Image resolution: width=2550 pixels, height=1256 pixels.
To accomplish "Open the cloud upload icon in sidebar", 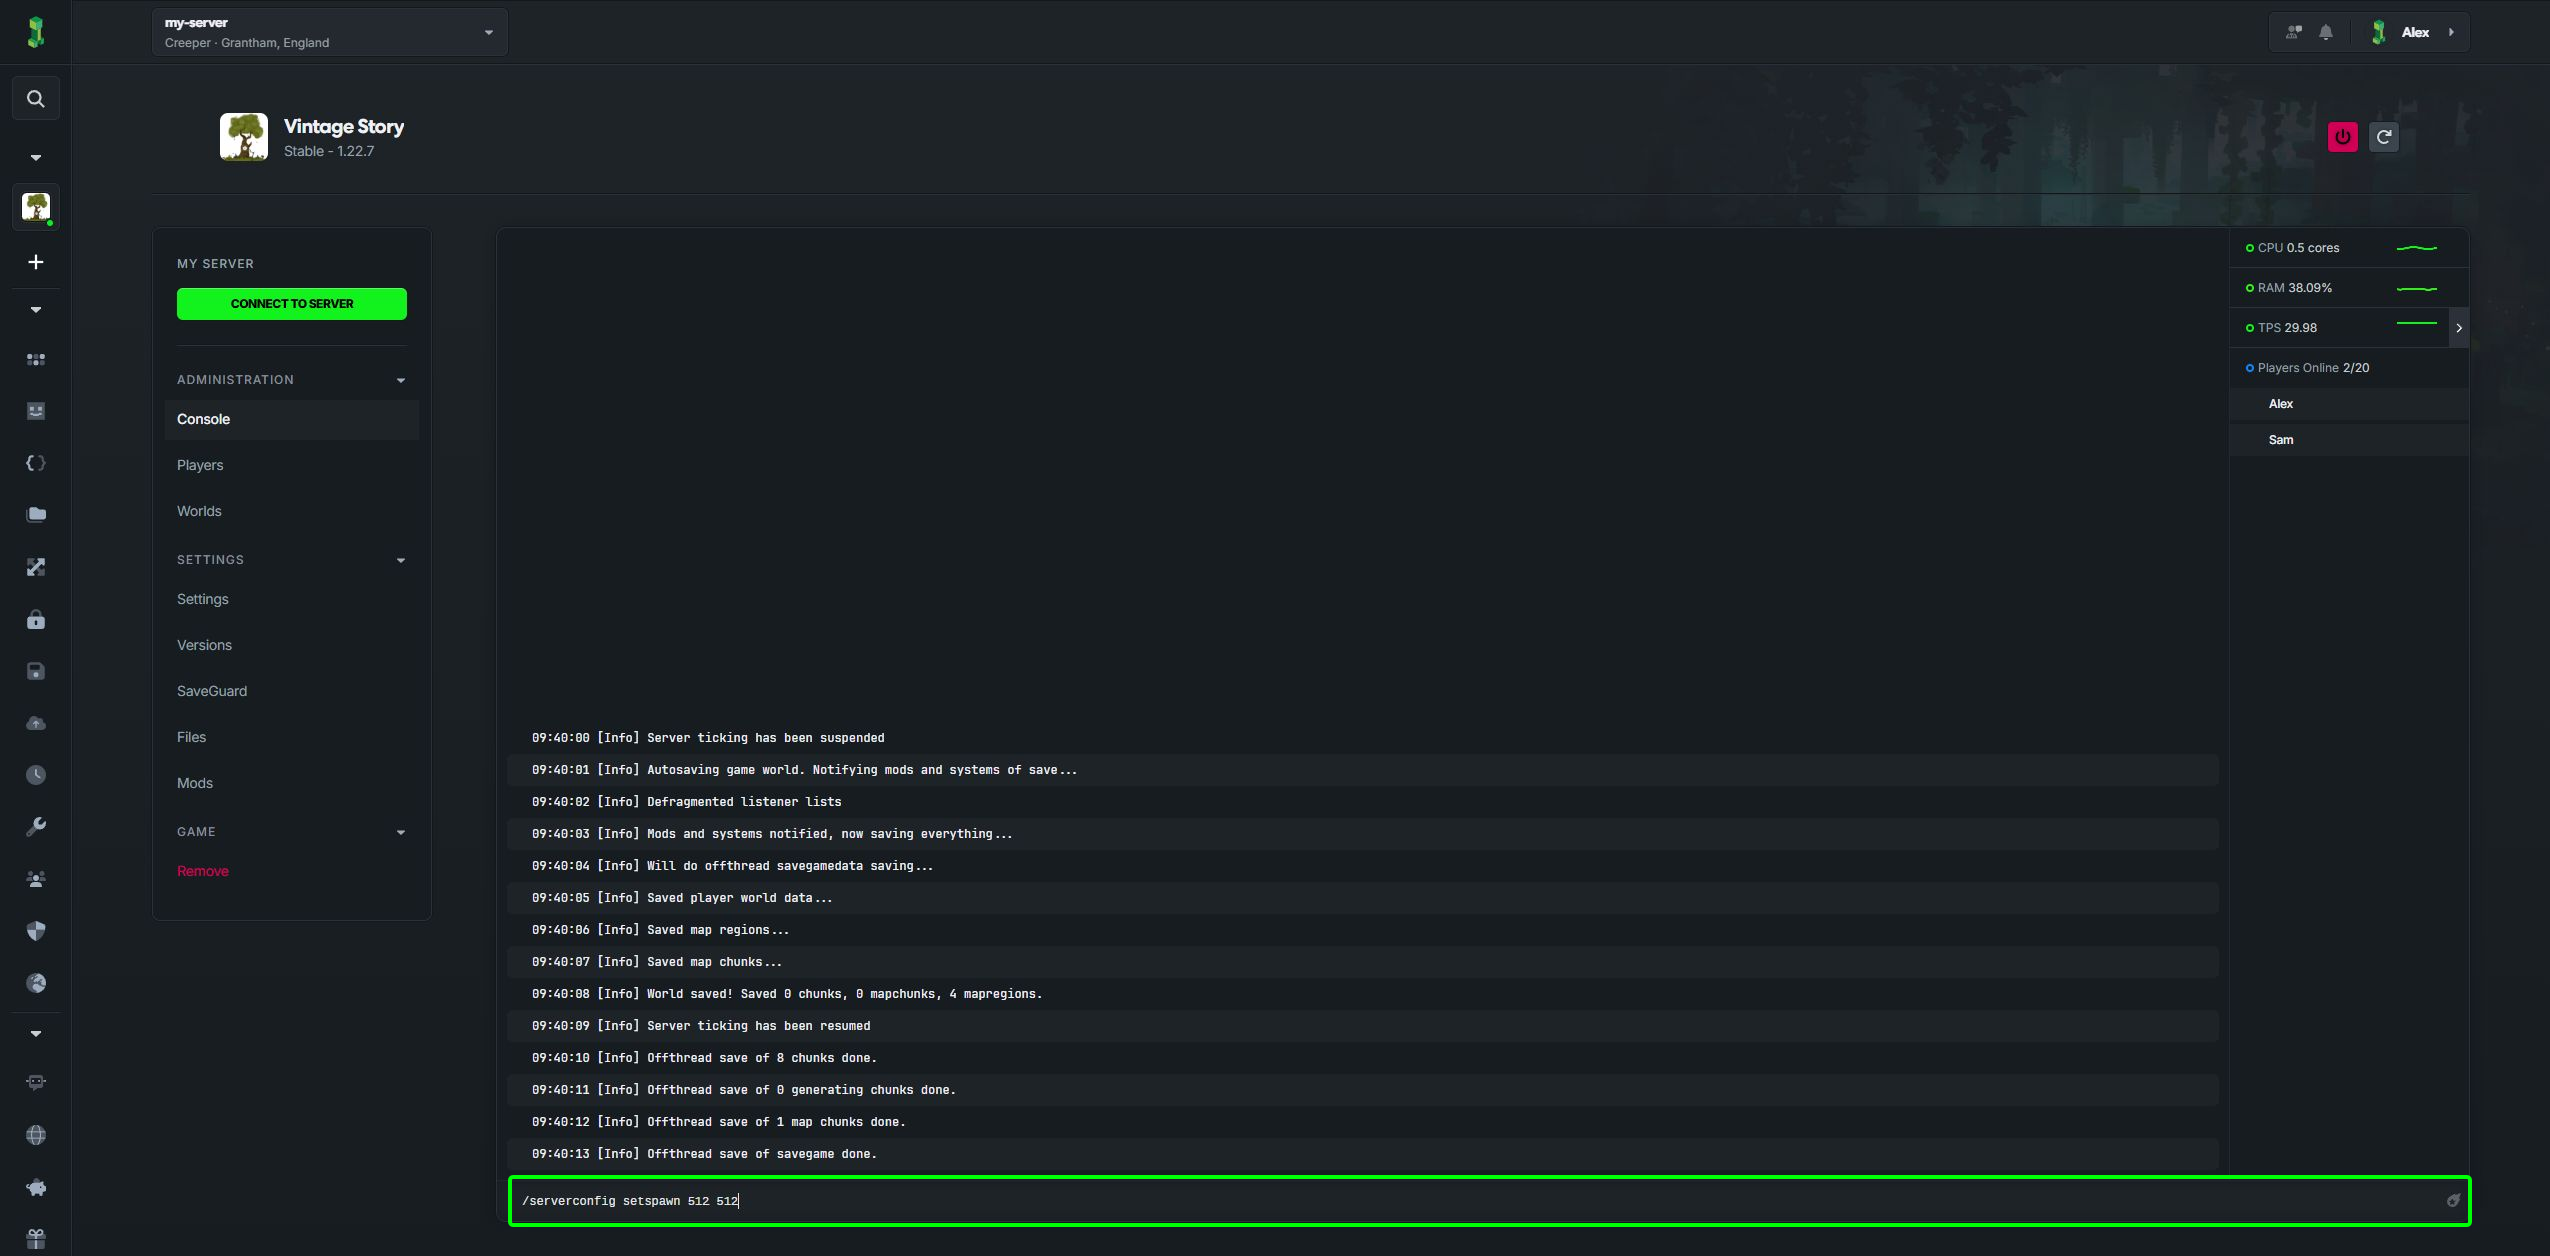I will 36,723.
